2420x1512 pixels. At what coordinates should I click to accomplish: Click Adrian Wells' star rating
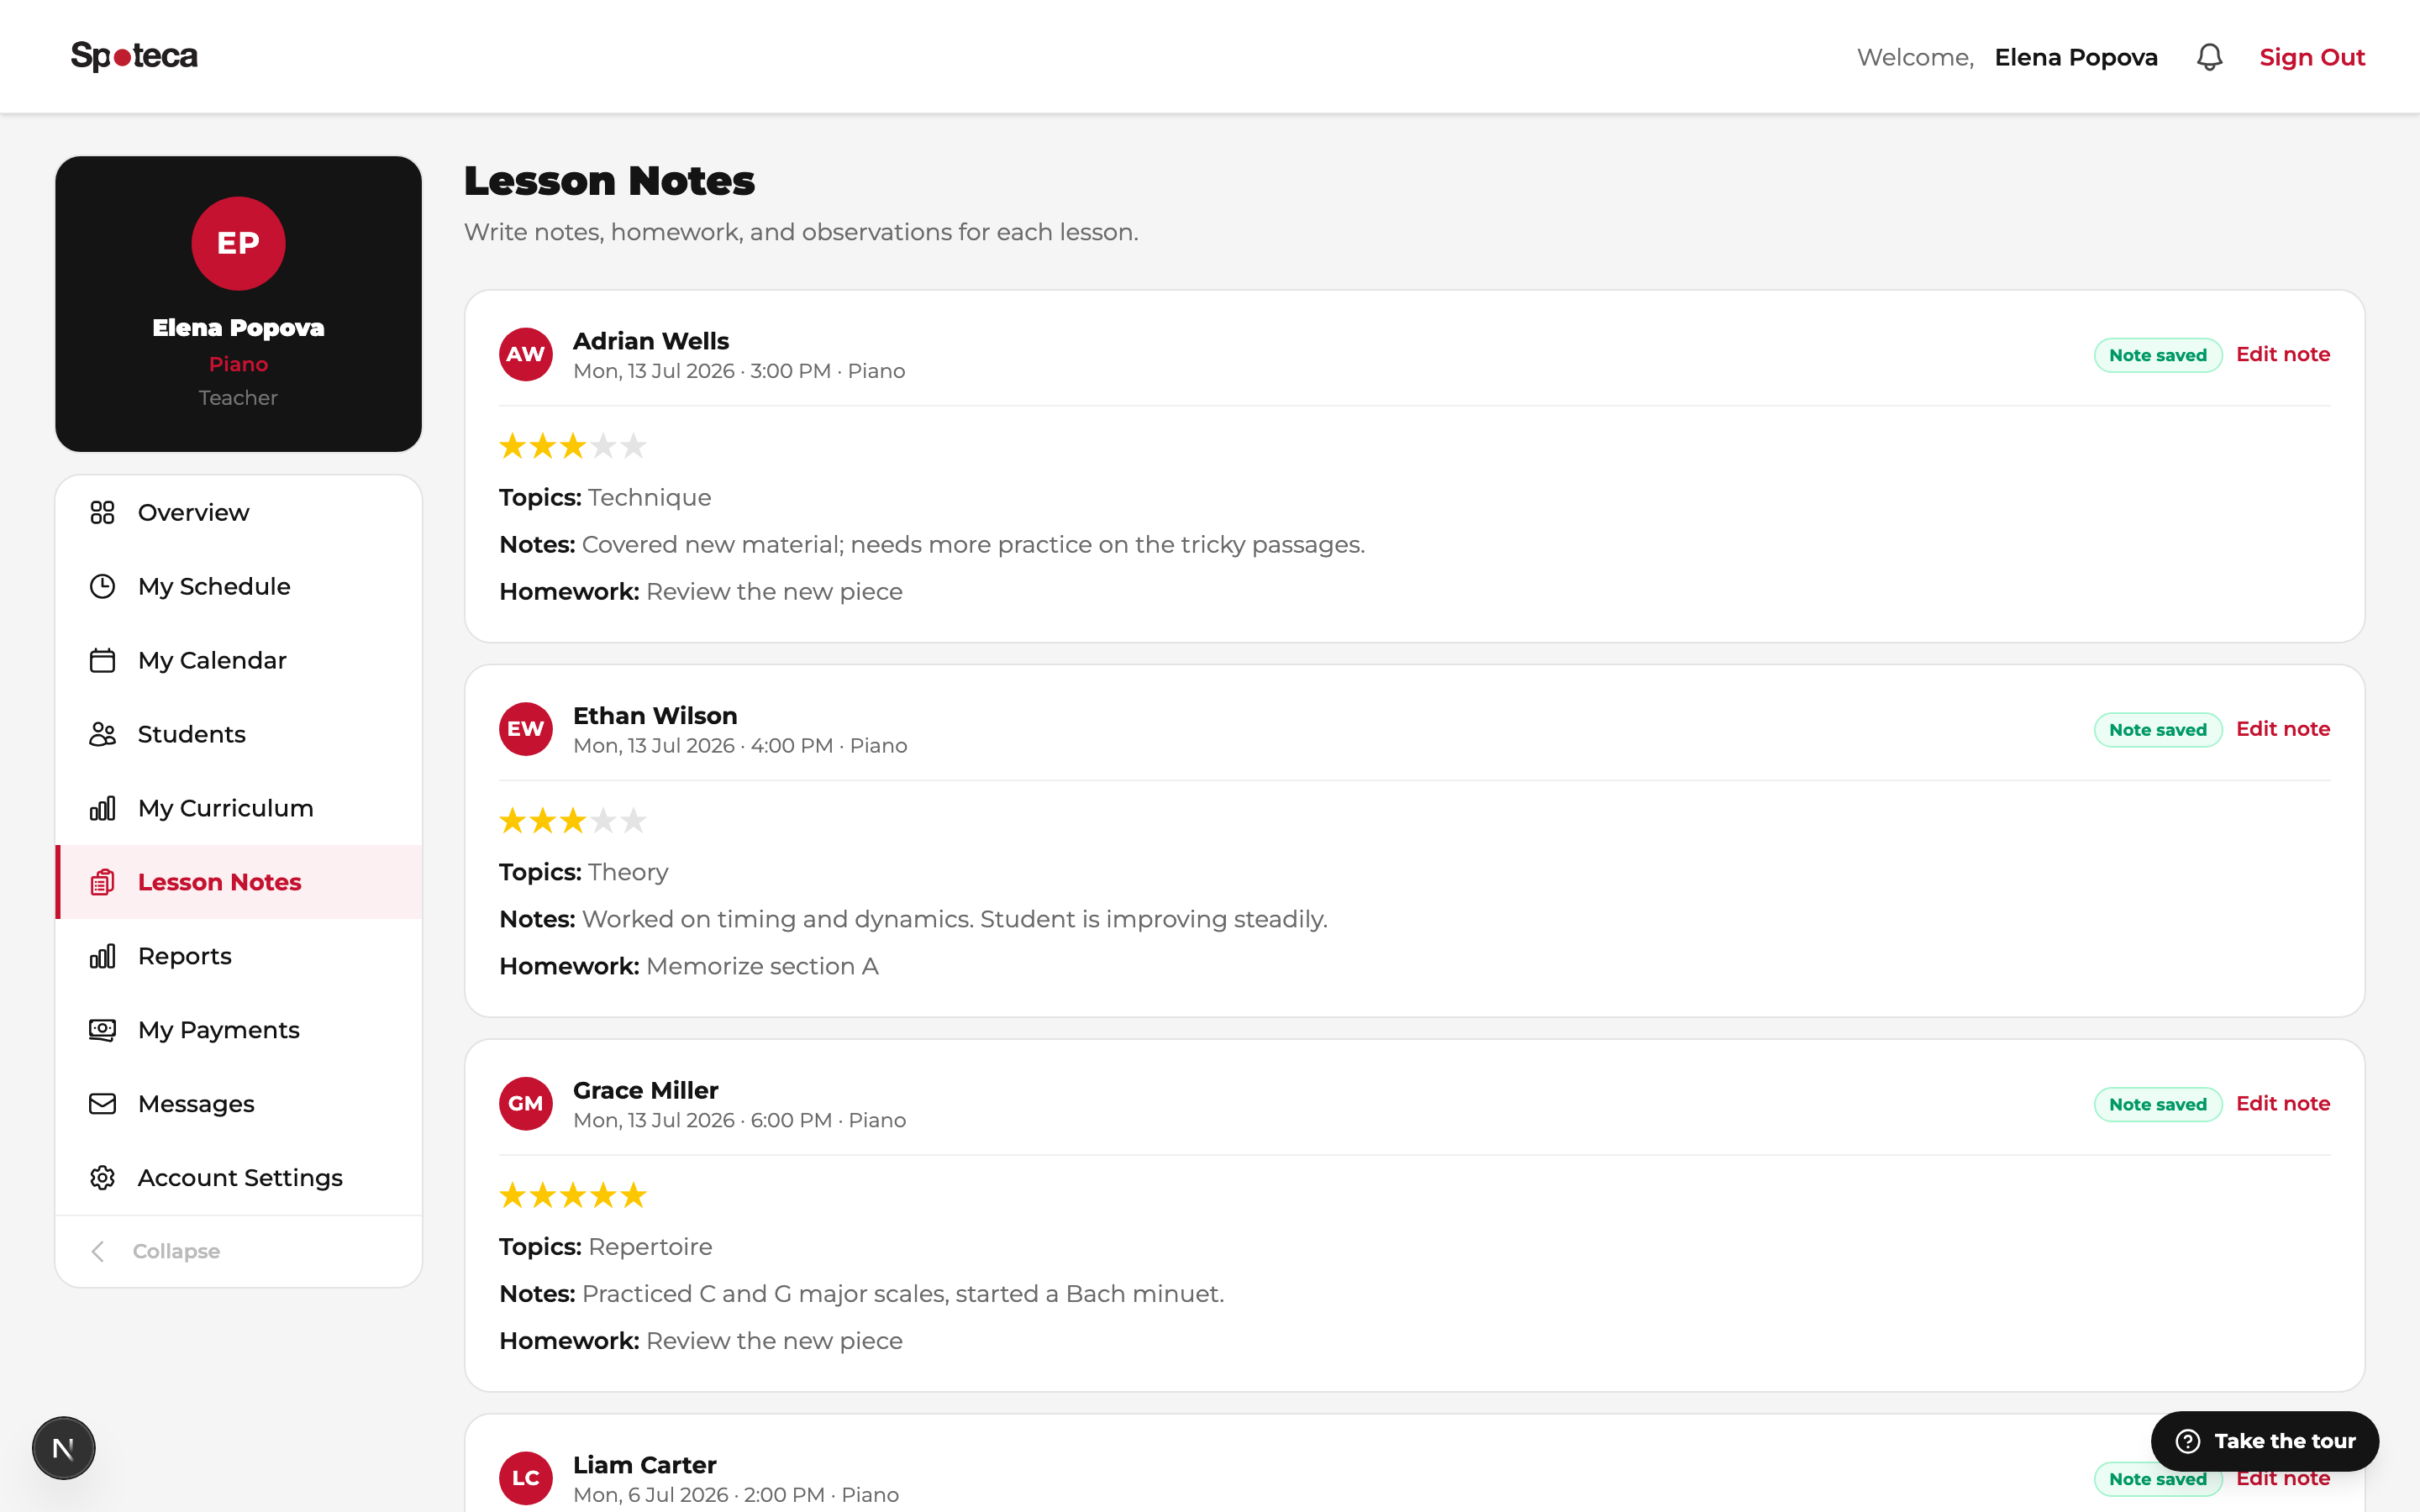click(573, 446)
